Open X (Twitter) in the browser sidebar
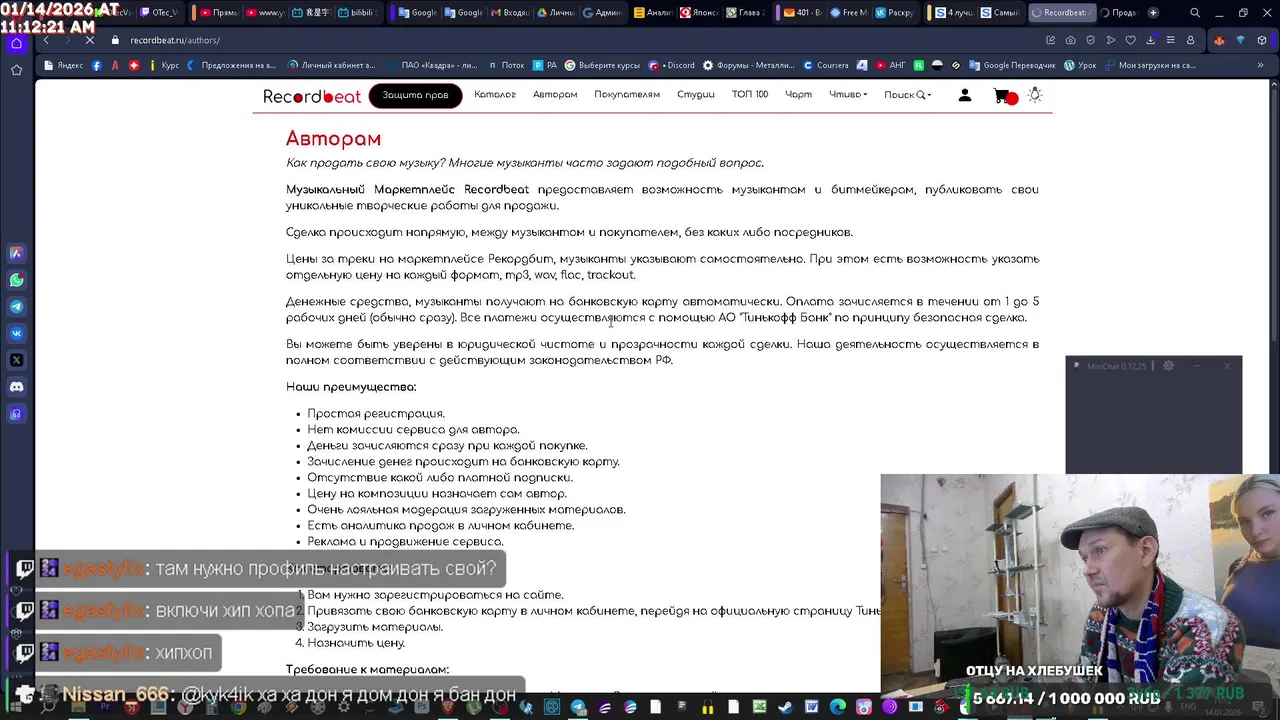Image resolution: width=1280 pixels, height=720 pixels. click(16, 360)
